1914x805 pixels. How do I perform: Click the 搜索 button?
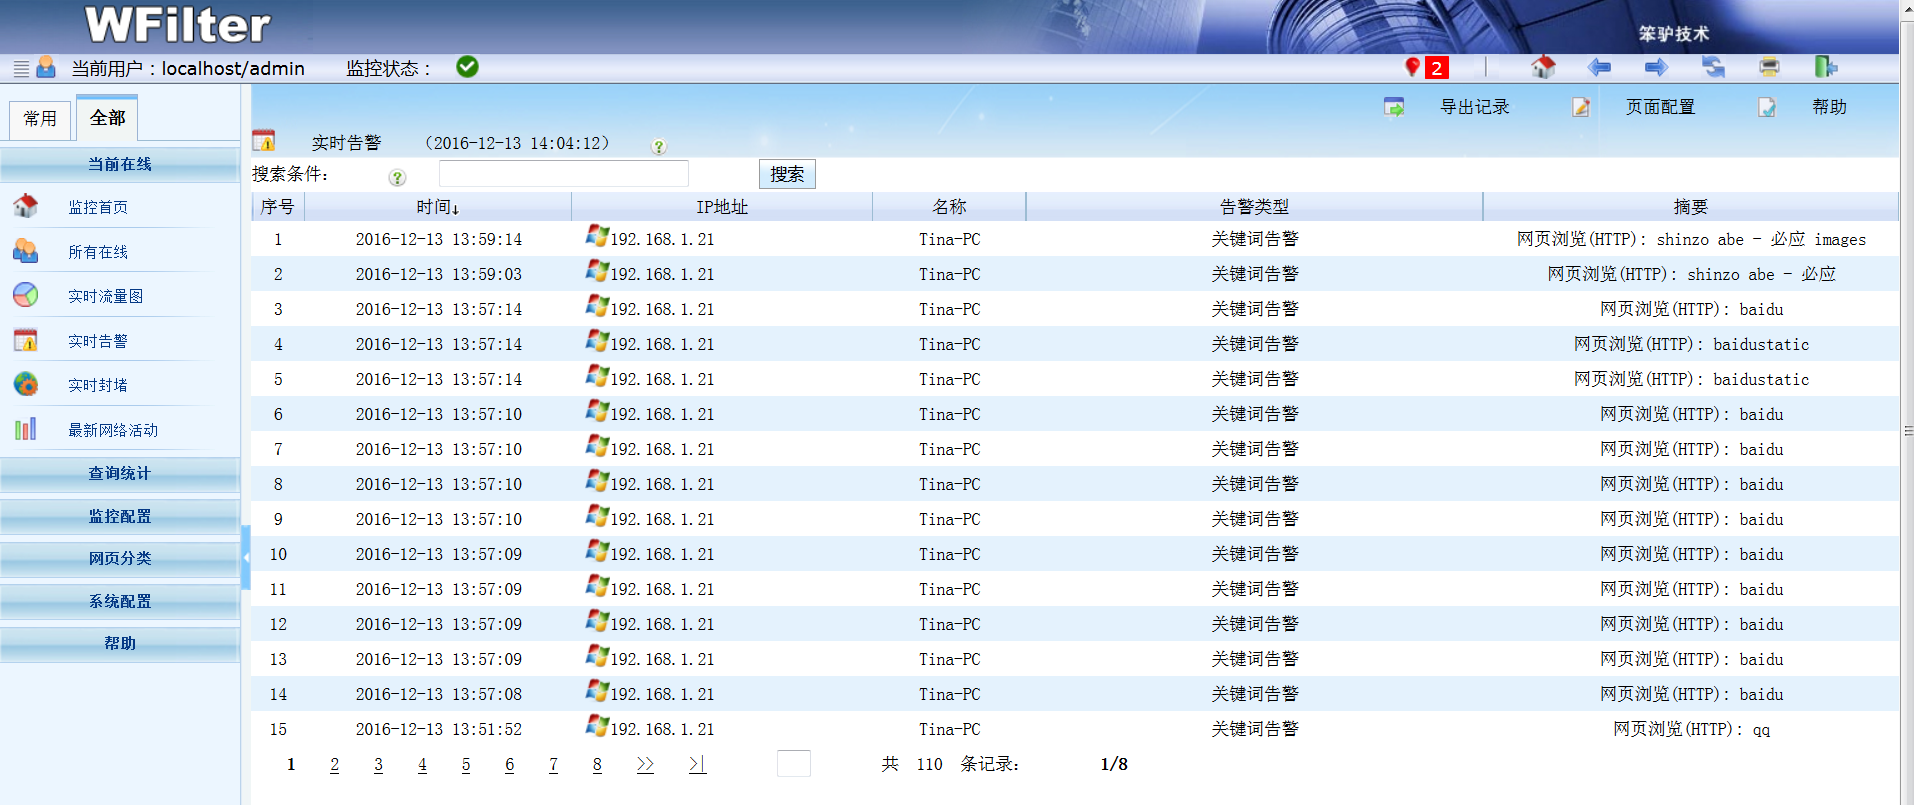(787, 174)
